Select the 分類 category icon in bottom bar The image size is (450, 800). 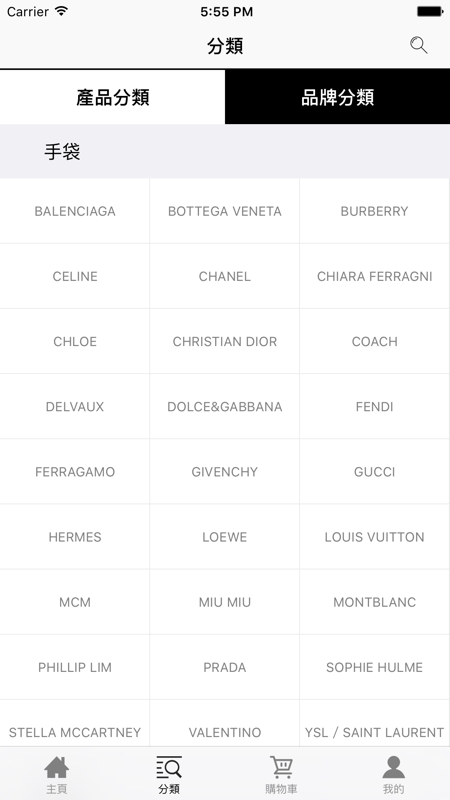click(169, 774)
